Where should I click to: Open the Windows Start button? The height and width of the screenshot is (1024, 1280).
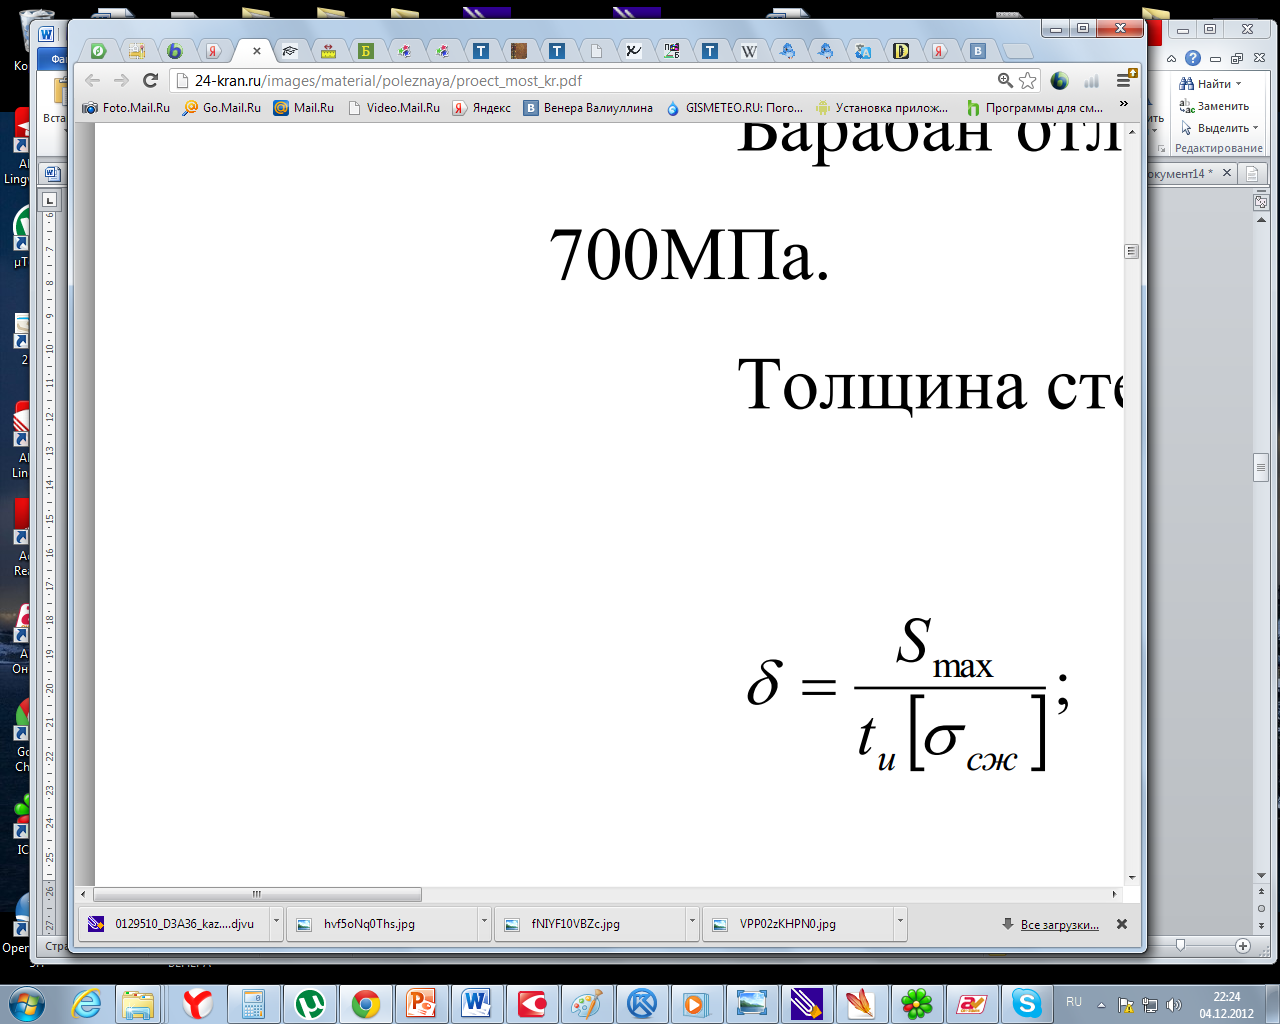click(x=26, y=1003)
